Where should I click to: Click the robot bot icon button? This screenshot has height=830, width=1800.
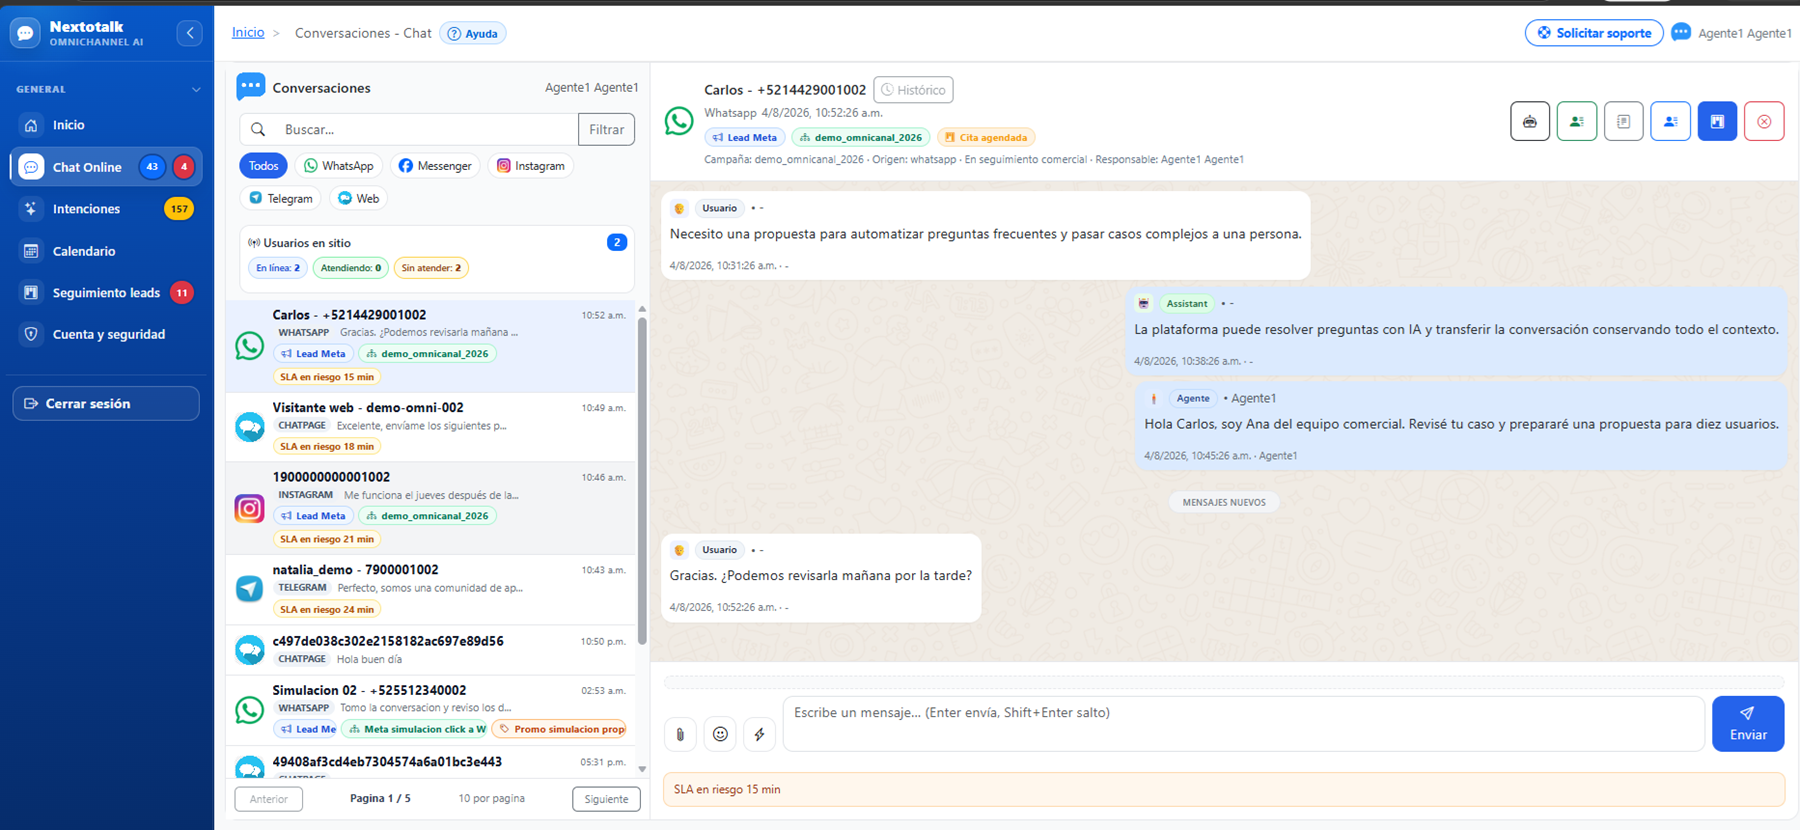(1530, 121)
